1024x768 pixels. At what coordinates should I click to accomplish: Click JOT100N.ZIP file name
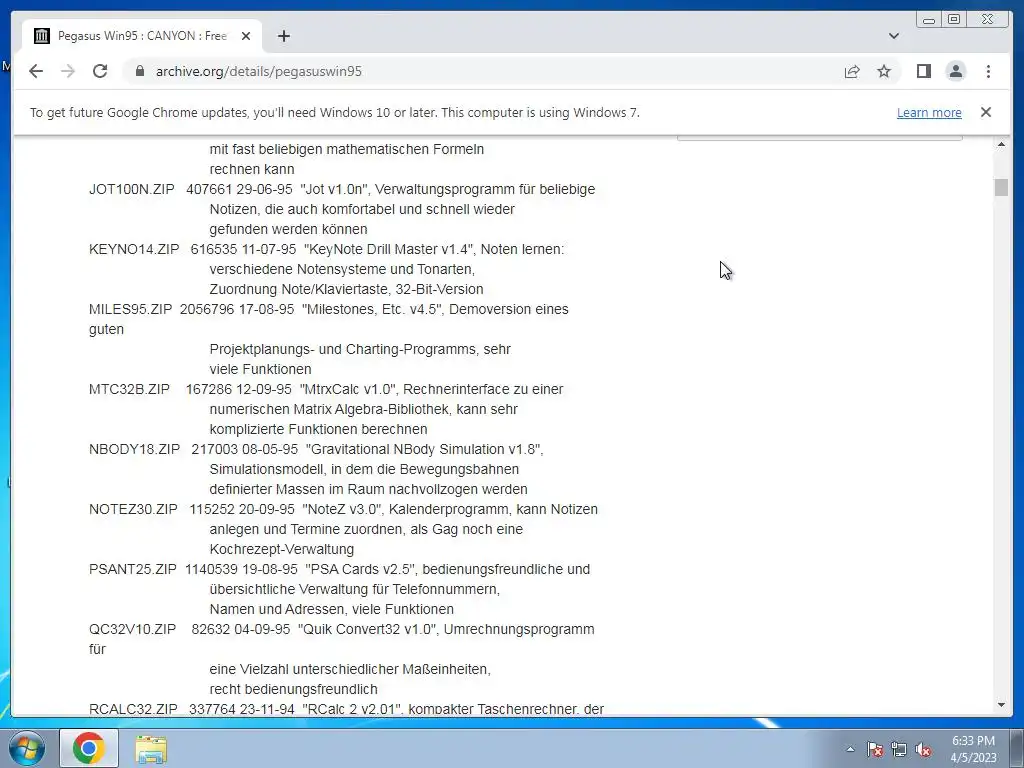132,189
